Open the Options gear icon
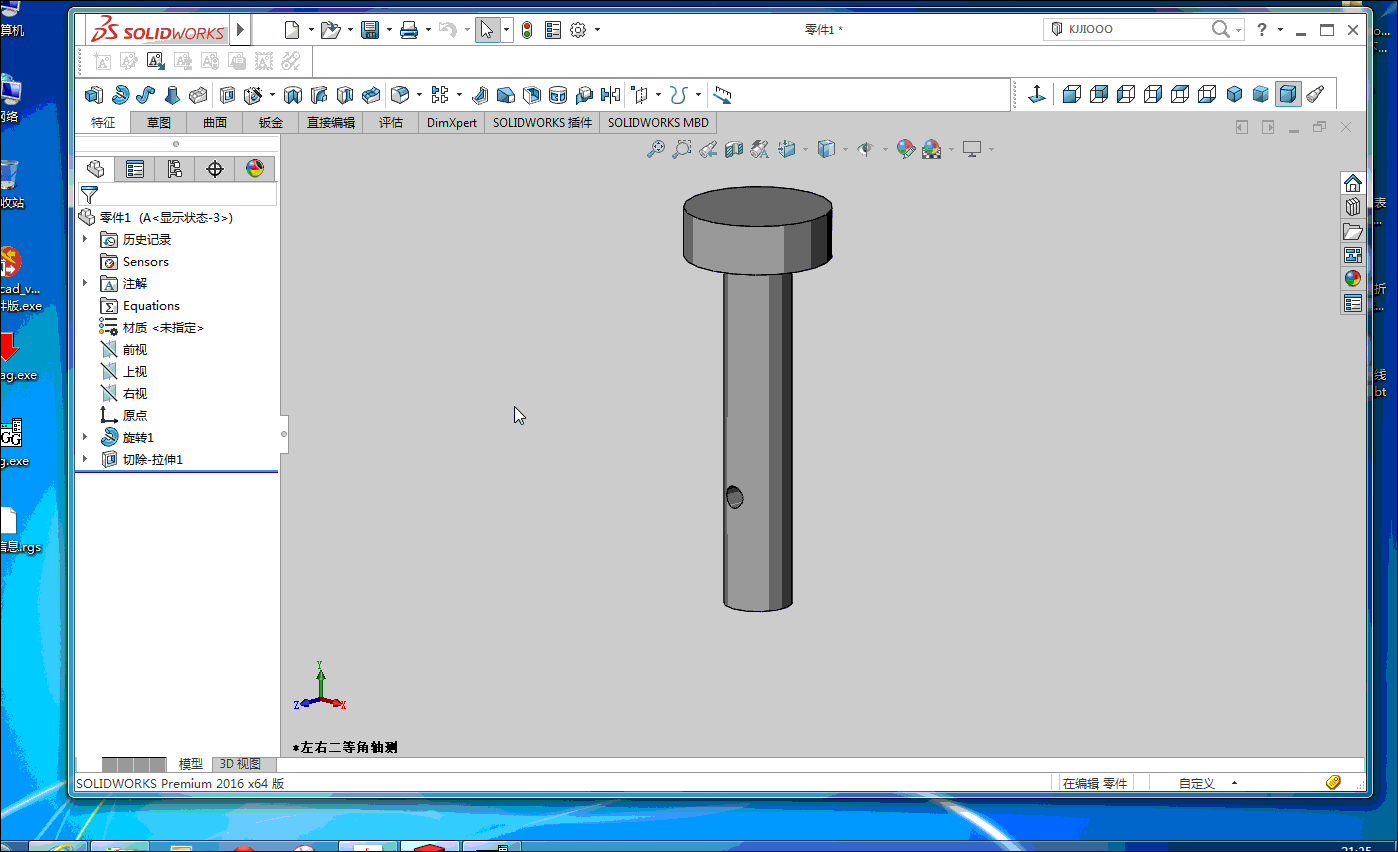Image resolution: width=1398 pixels, height=852 pixels. click(x=578, y=30)
